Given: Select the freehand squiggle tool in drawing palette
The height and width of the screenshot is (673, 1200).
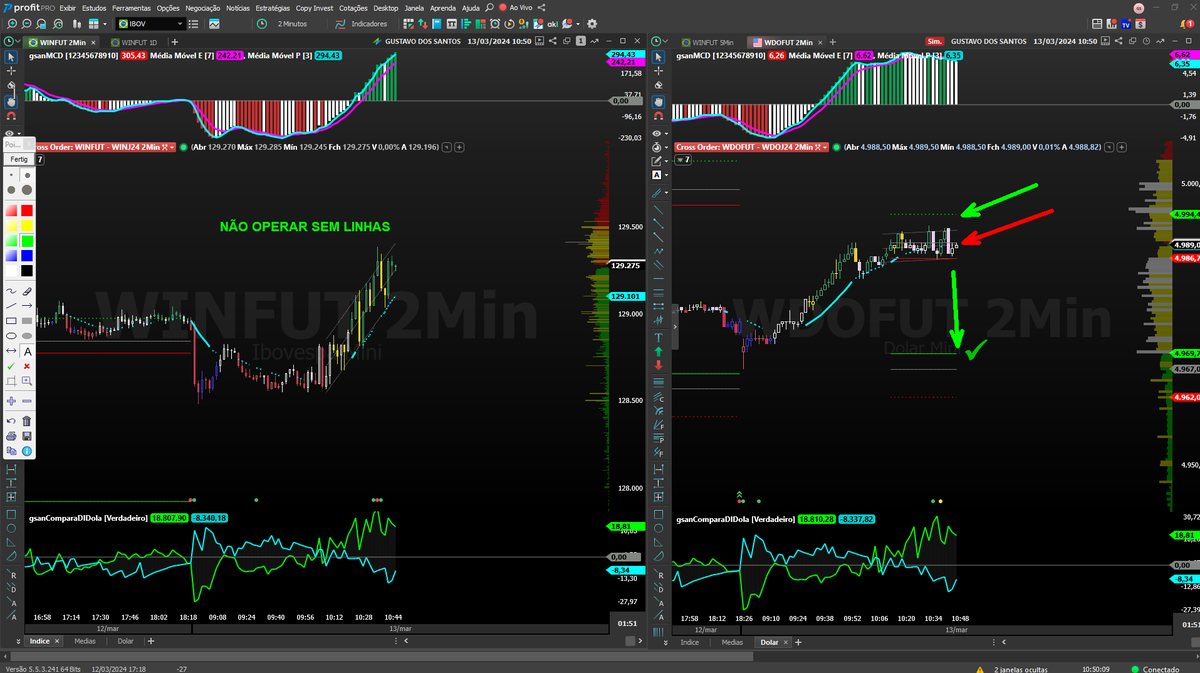Looking at the screenshot, I should tap(11, 291).
